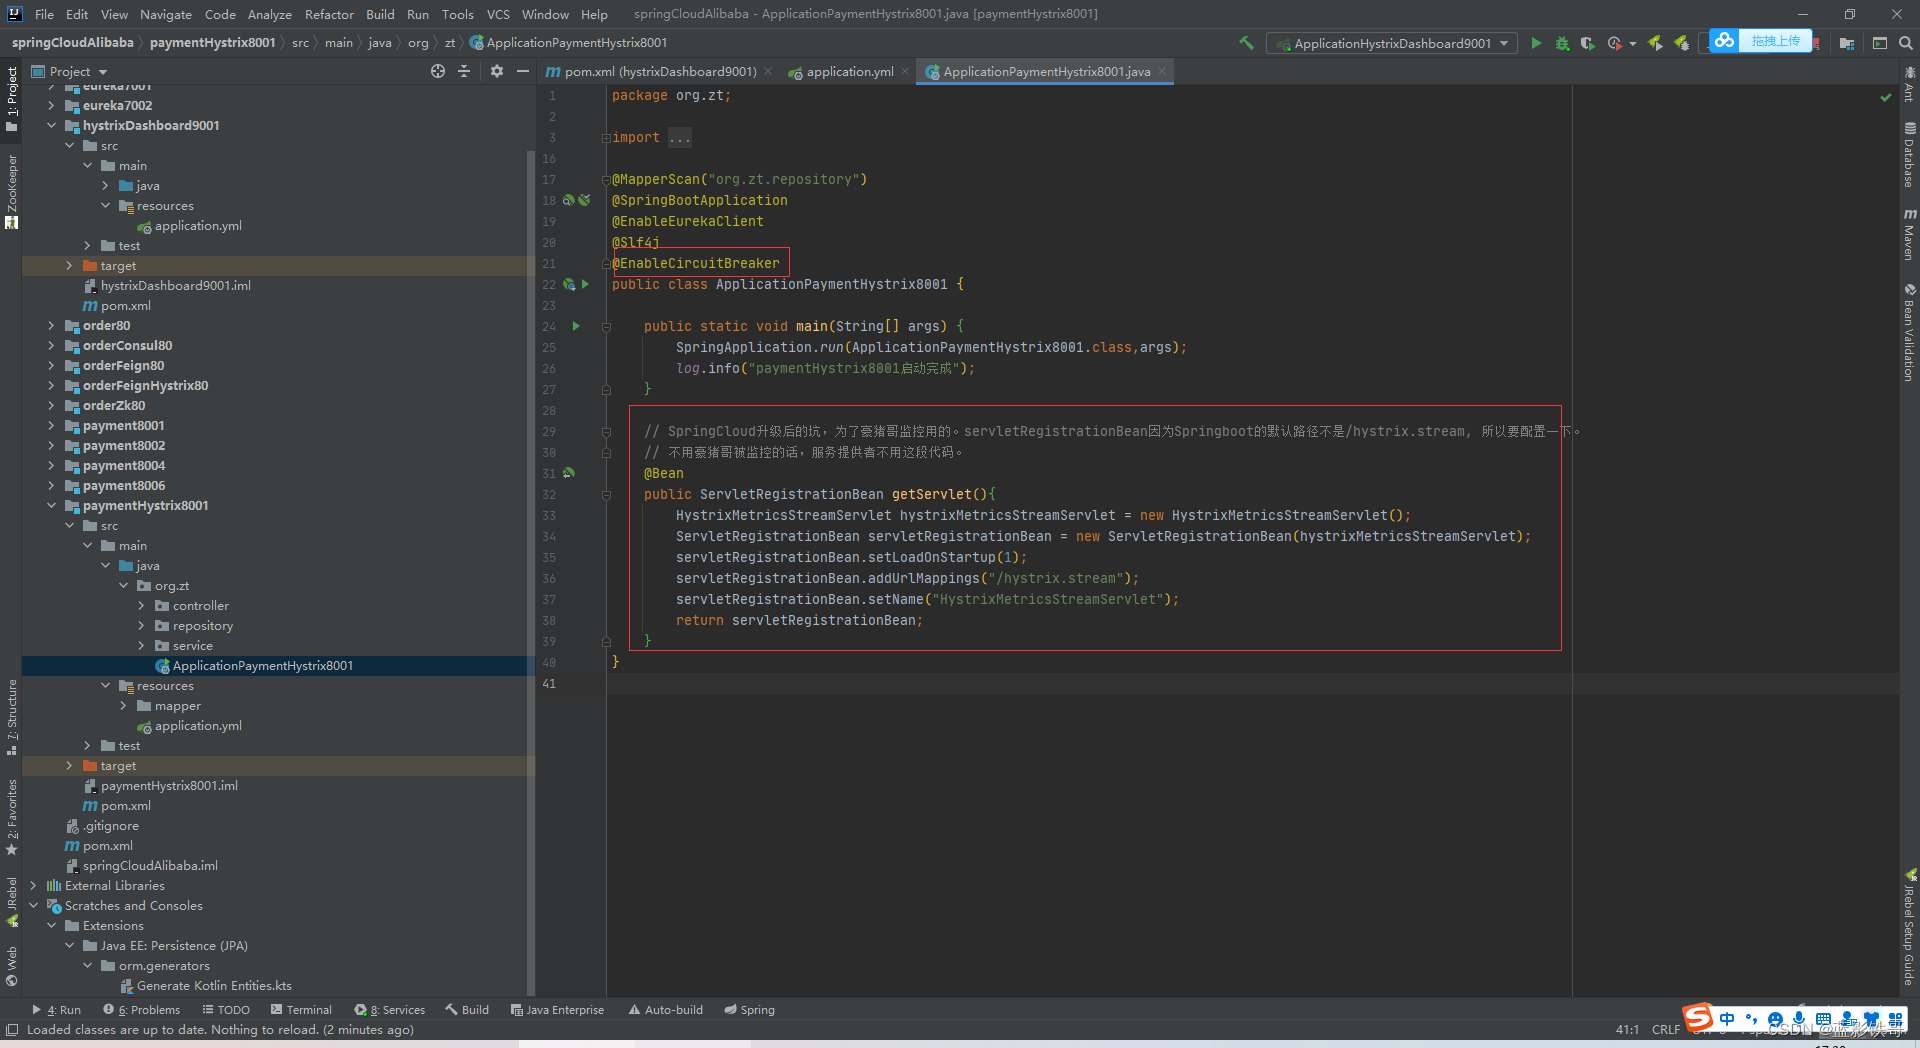Expand the controller package
The width and height of the screenshot is (1920, 1048).
tap(142, 605)
